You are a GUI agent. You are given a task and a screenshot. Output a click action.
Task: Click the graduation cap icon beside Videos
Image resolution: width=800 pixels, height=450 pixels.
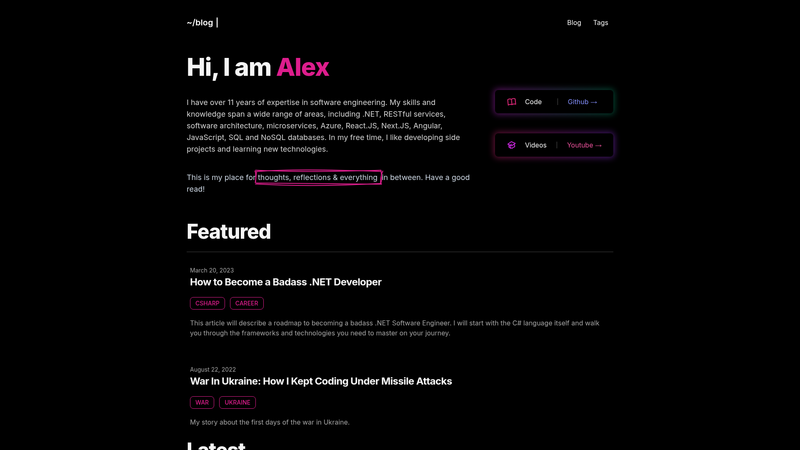point(511,145)
